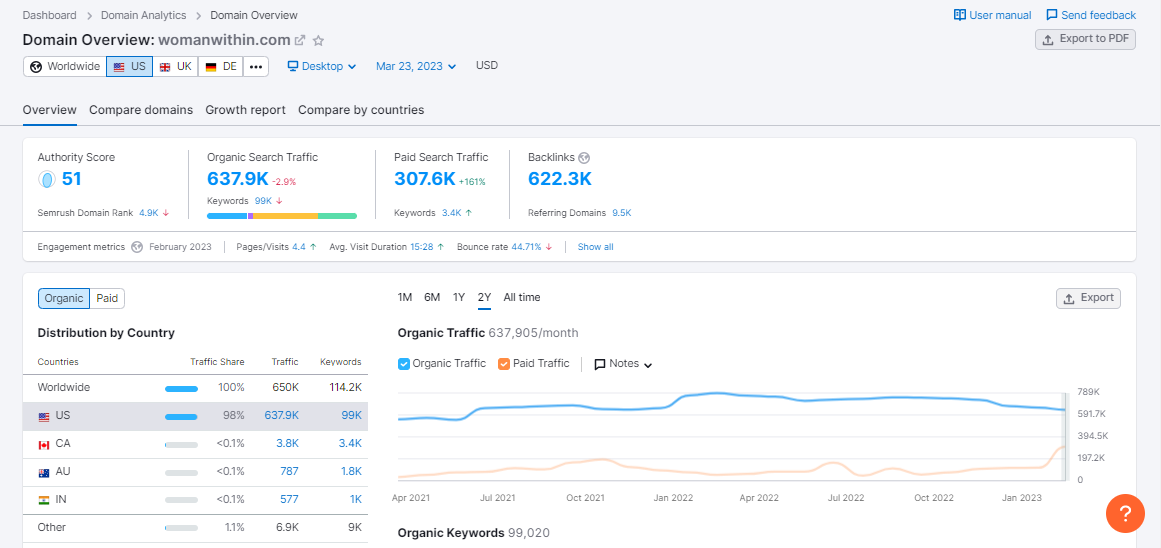This screenshot has height=548, width=1161.
Task: Expand the Notes dropdown
Action: (x=623, y=364)
